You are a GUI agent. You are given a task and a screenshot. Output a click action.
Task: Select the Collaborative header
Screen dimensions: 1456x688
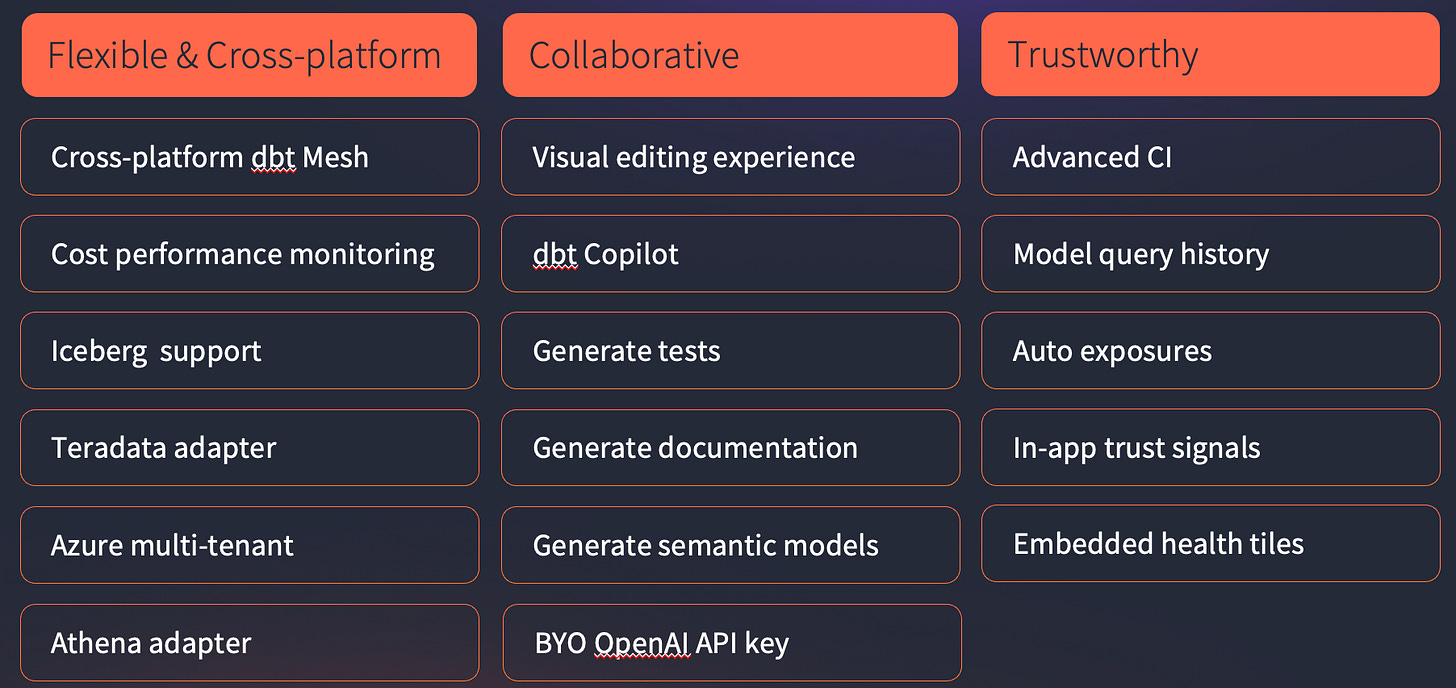(x=730, y=55)
